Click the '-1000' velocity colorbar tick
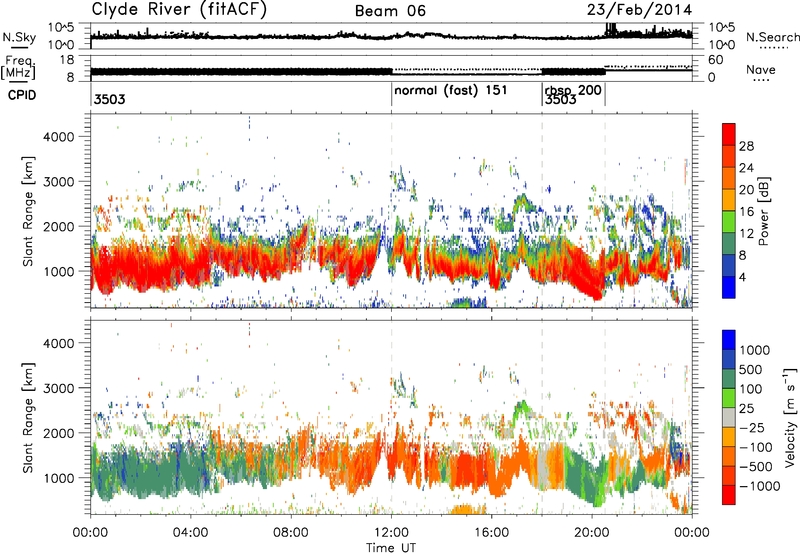Viewport: 800px width, 554px height. pyautogui.click(x=760, y=486)
